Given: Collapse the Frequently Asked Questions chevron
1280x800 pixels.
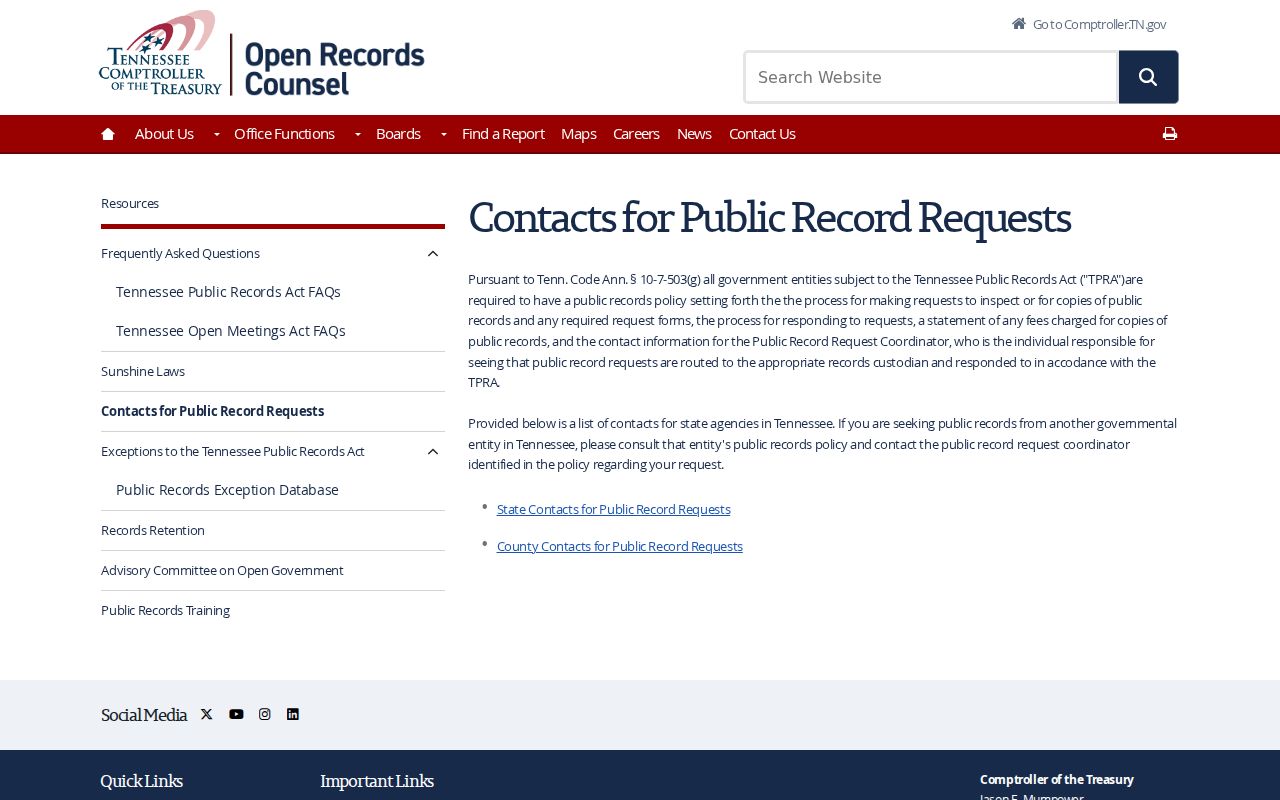Looking at the screenshot, I should [x=433, y=254].
